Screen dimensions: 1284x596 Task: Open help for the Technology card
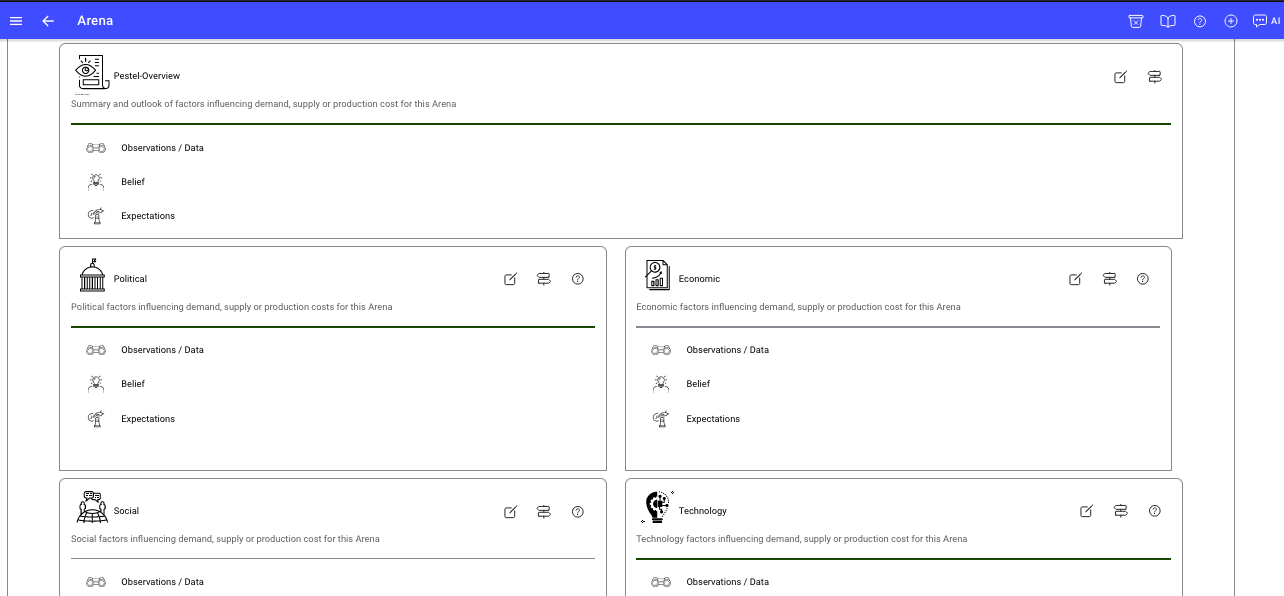[x=1155, y=511]
